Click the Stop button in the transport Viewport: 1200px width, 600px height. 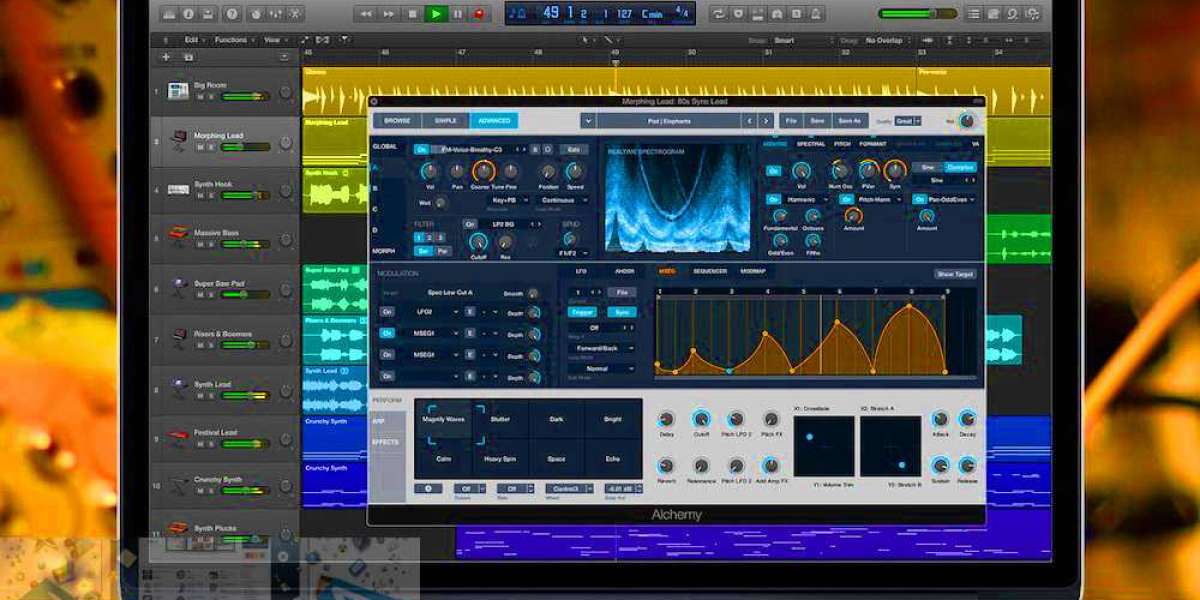click(x=413, y=14)
